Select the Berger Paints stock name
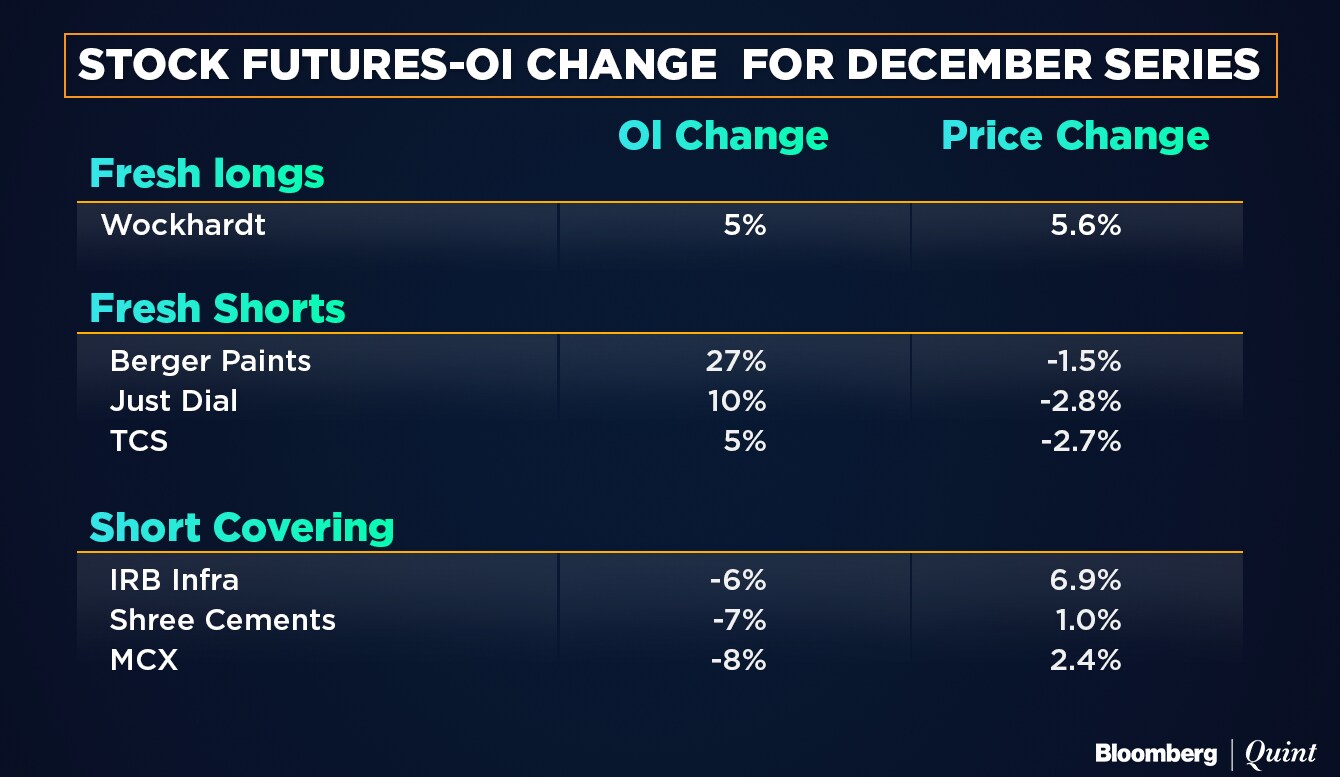Screen dimensions: 1340x777 pos(210,361)
